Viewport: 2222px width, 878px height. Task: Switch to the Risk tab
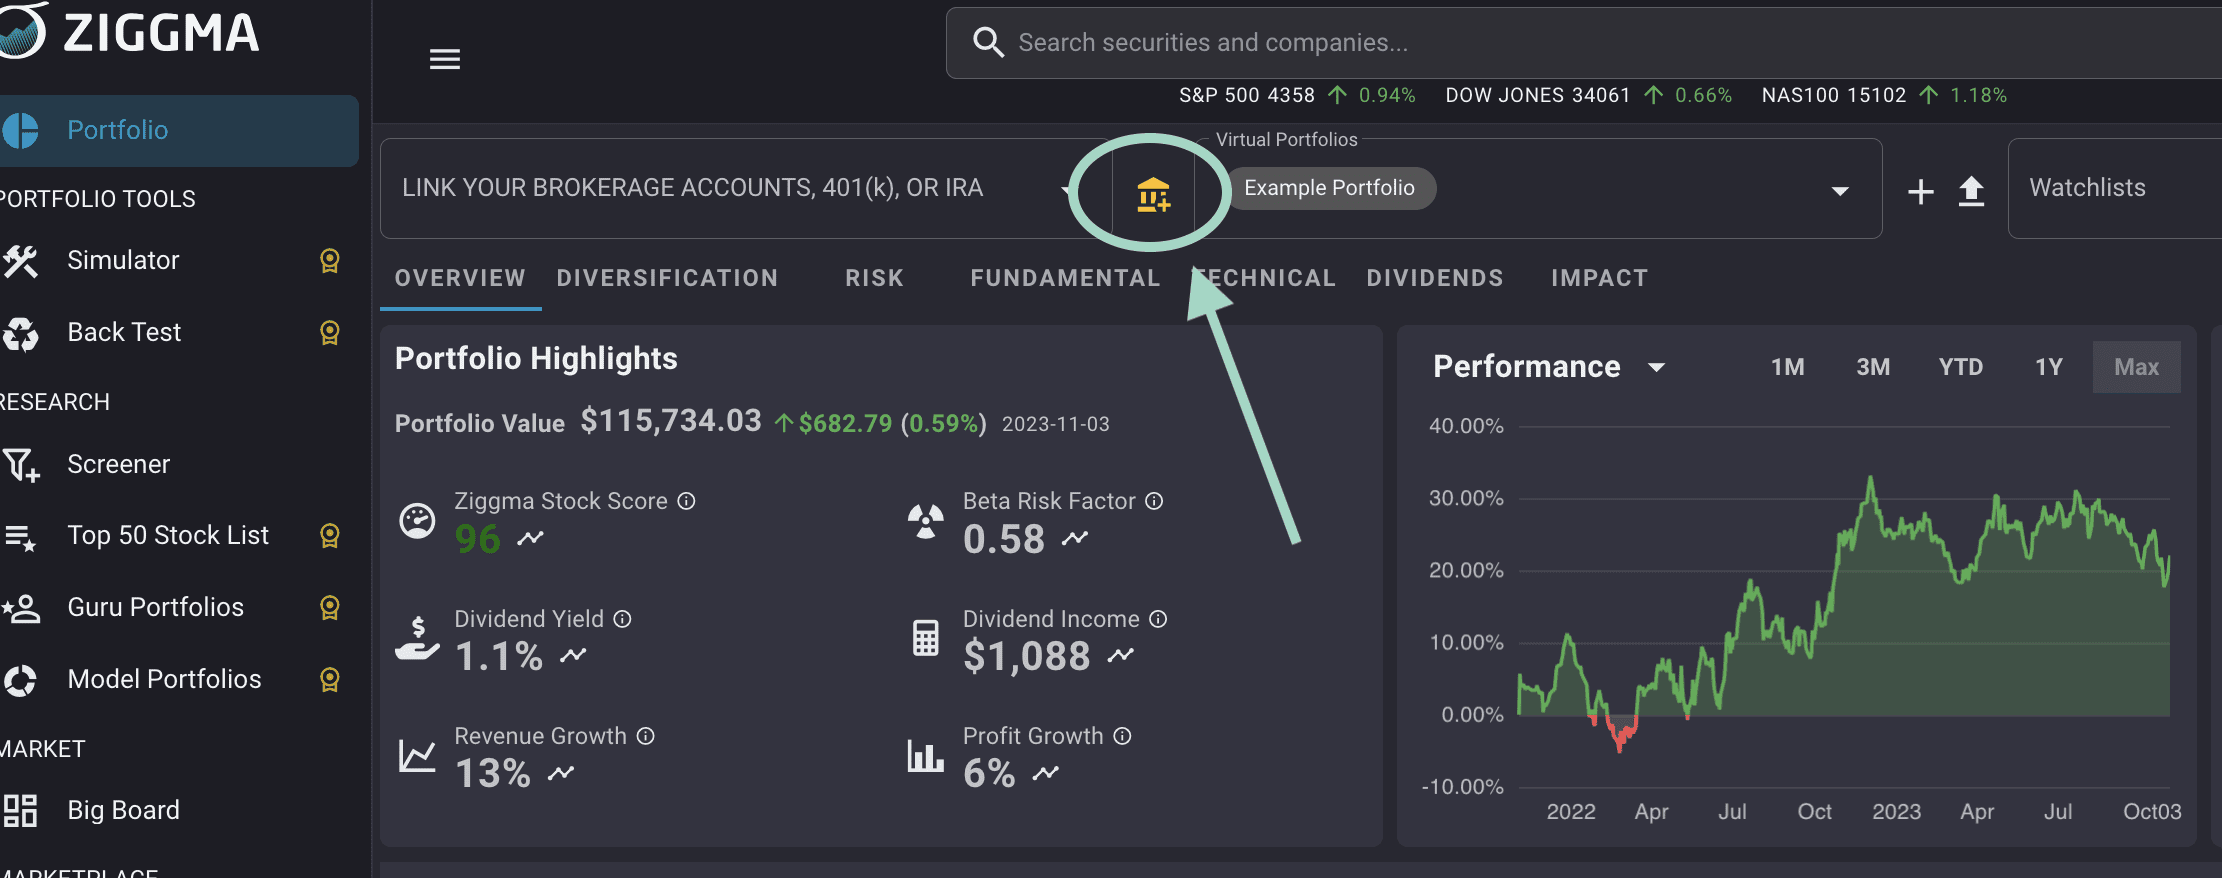[x=874, y=278]
